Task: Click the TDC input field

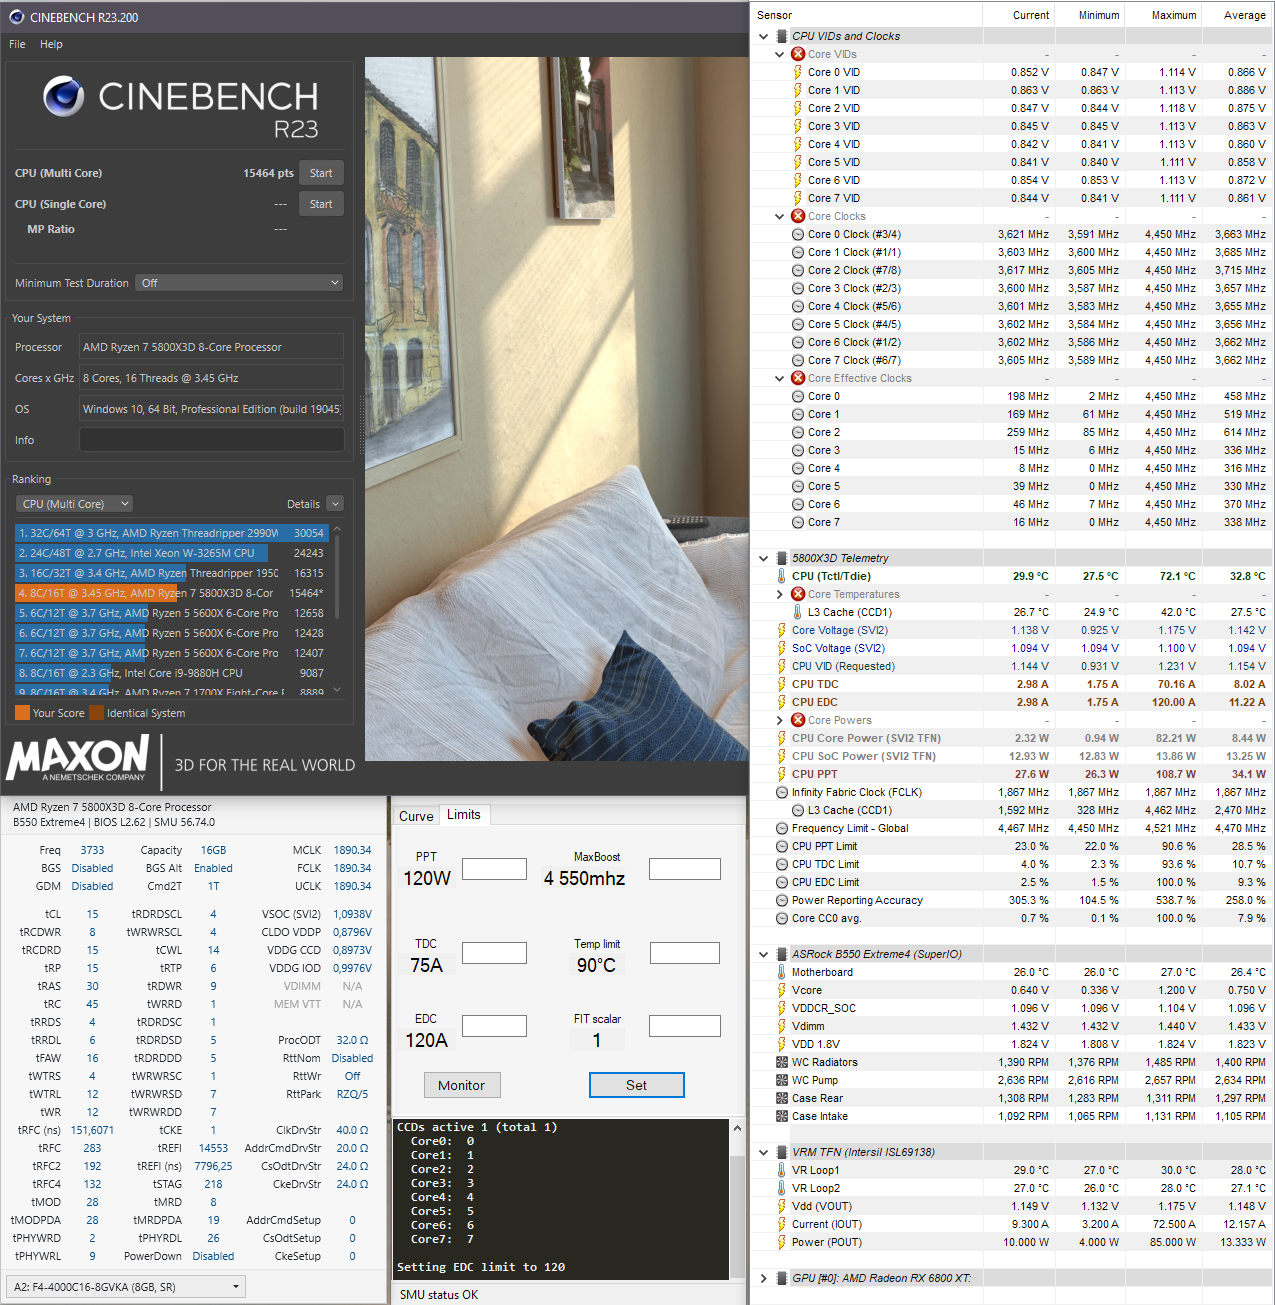Action: point(494,953)
